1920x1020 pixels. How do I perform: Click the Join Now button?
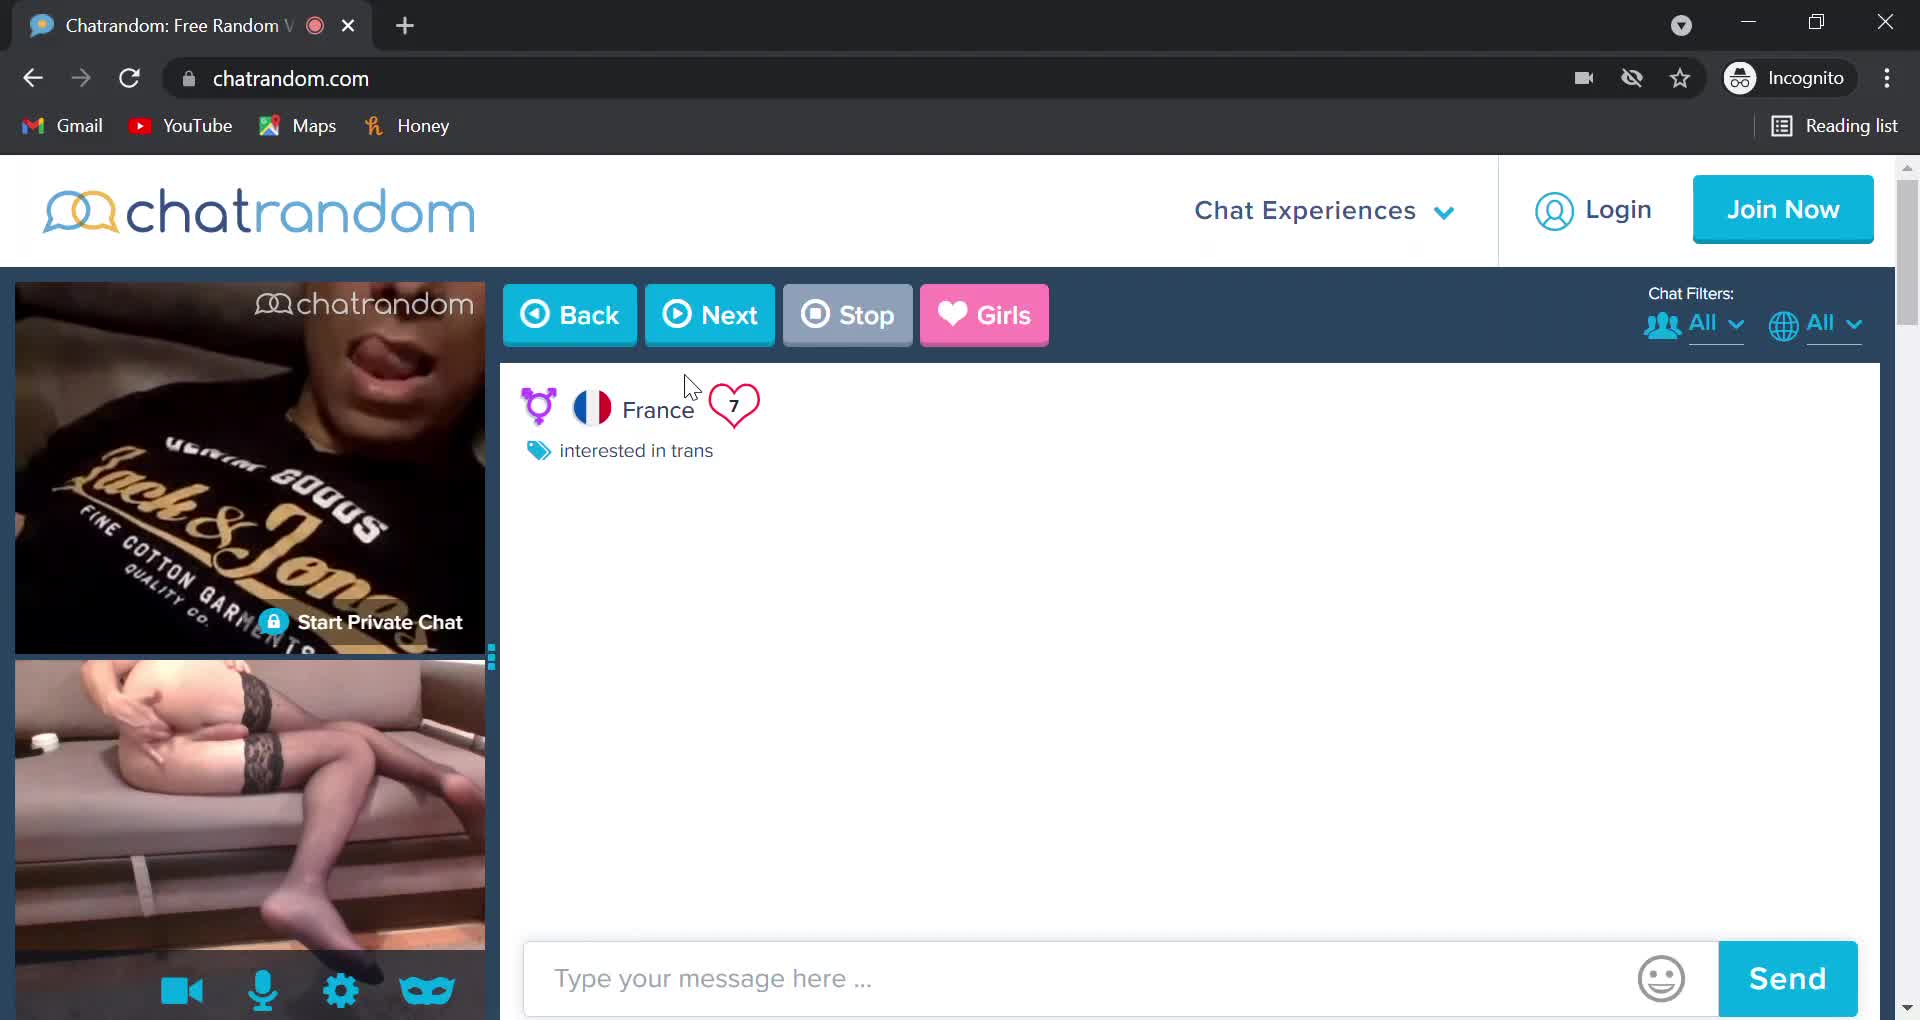pos(1782,209)
